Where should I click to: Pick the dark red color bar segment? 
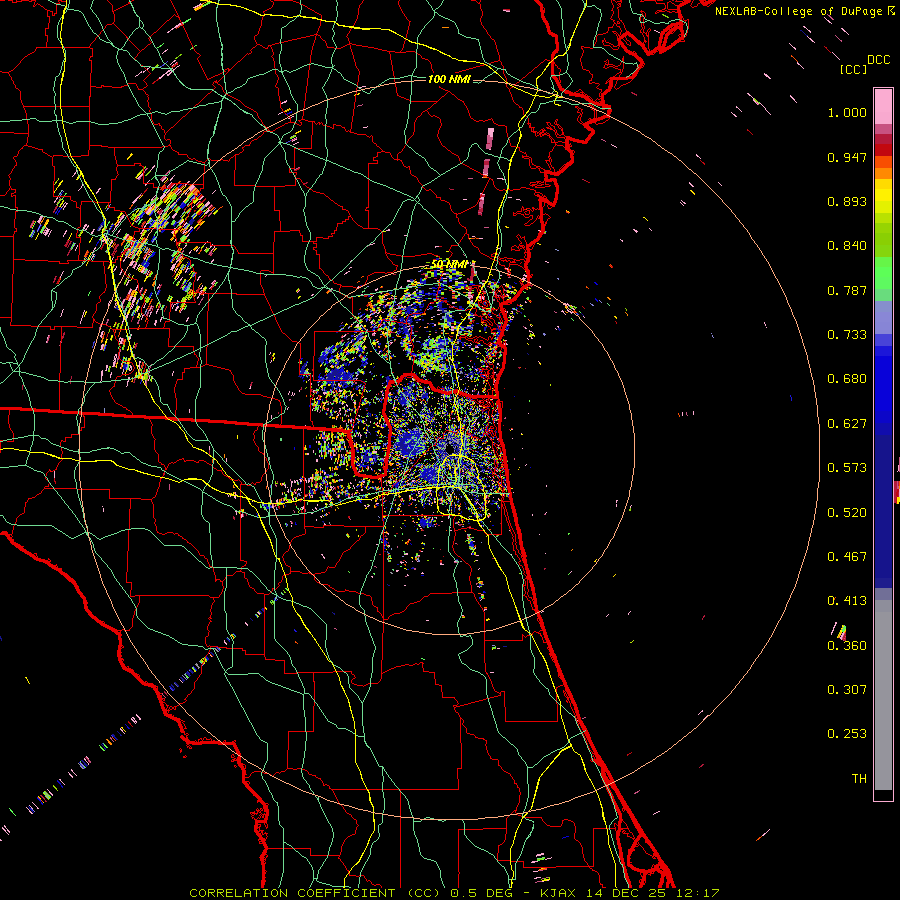pos(883,148)
